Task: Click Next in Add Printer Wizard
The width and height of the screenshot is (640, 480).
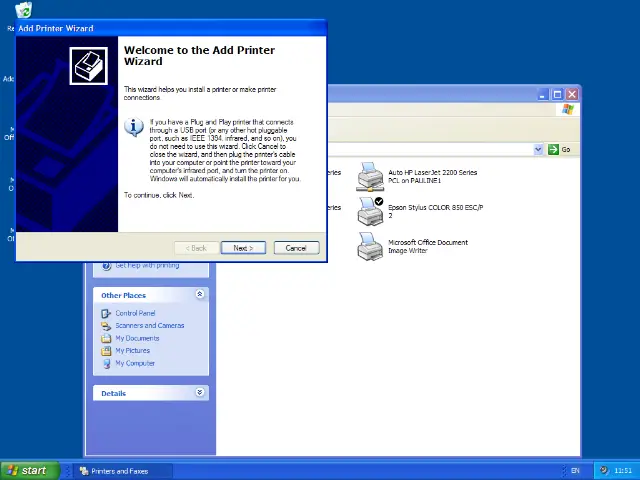Action: tap(243, 248)
